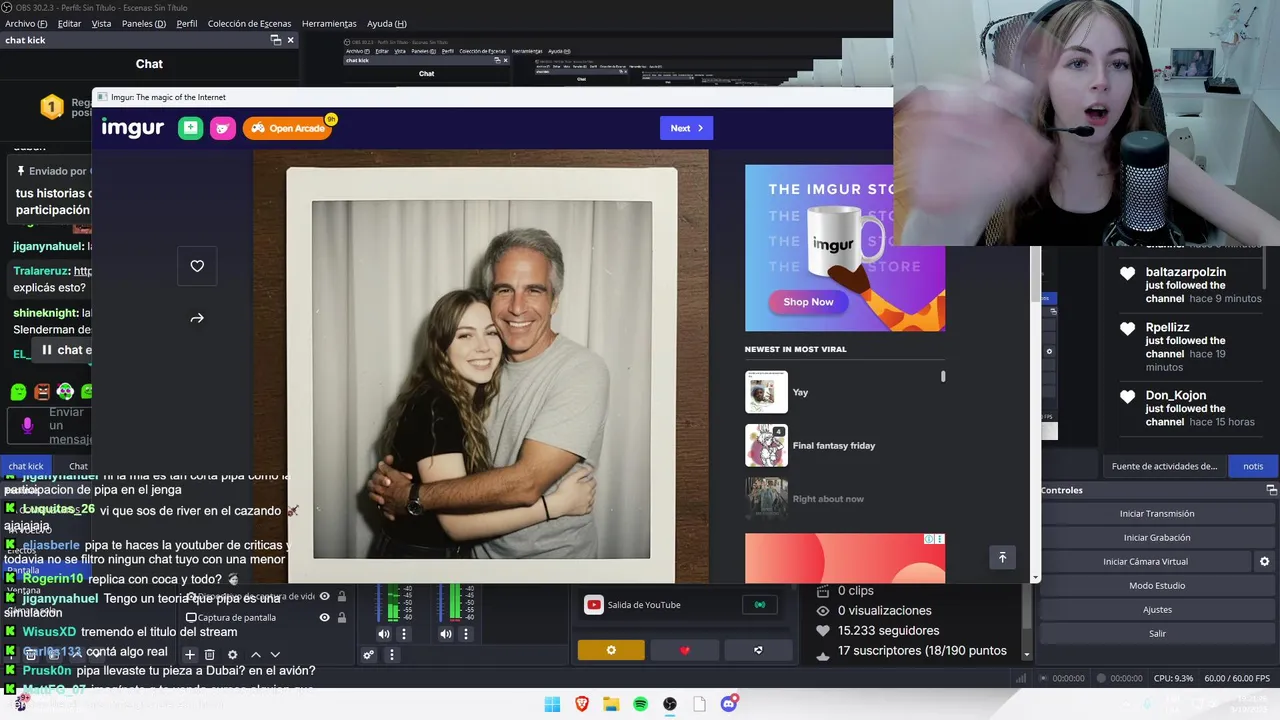Open Spotify from taskbar
The width and height of the screenshot is (1280, 720).
pyautogui.click(x=641, y=704)
